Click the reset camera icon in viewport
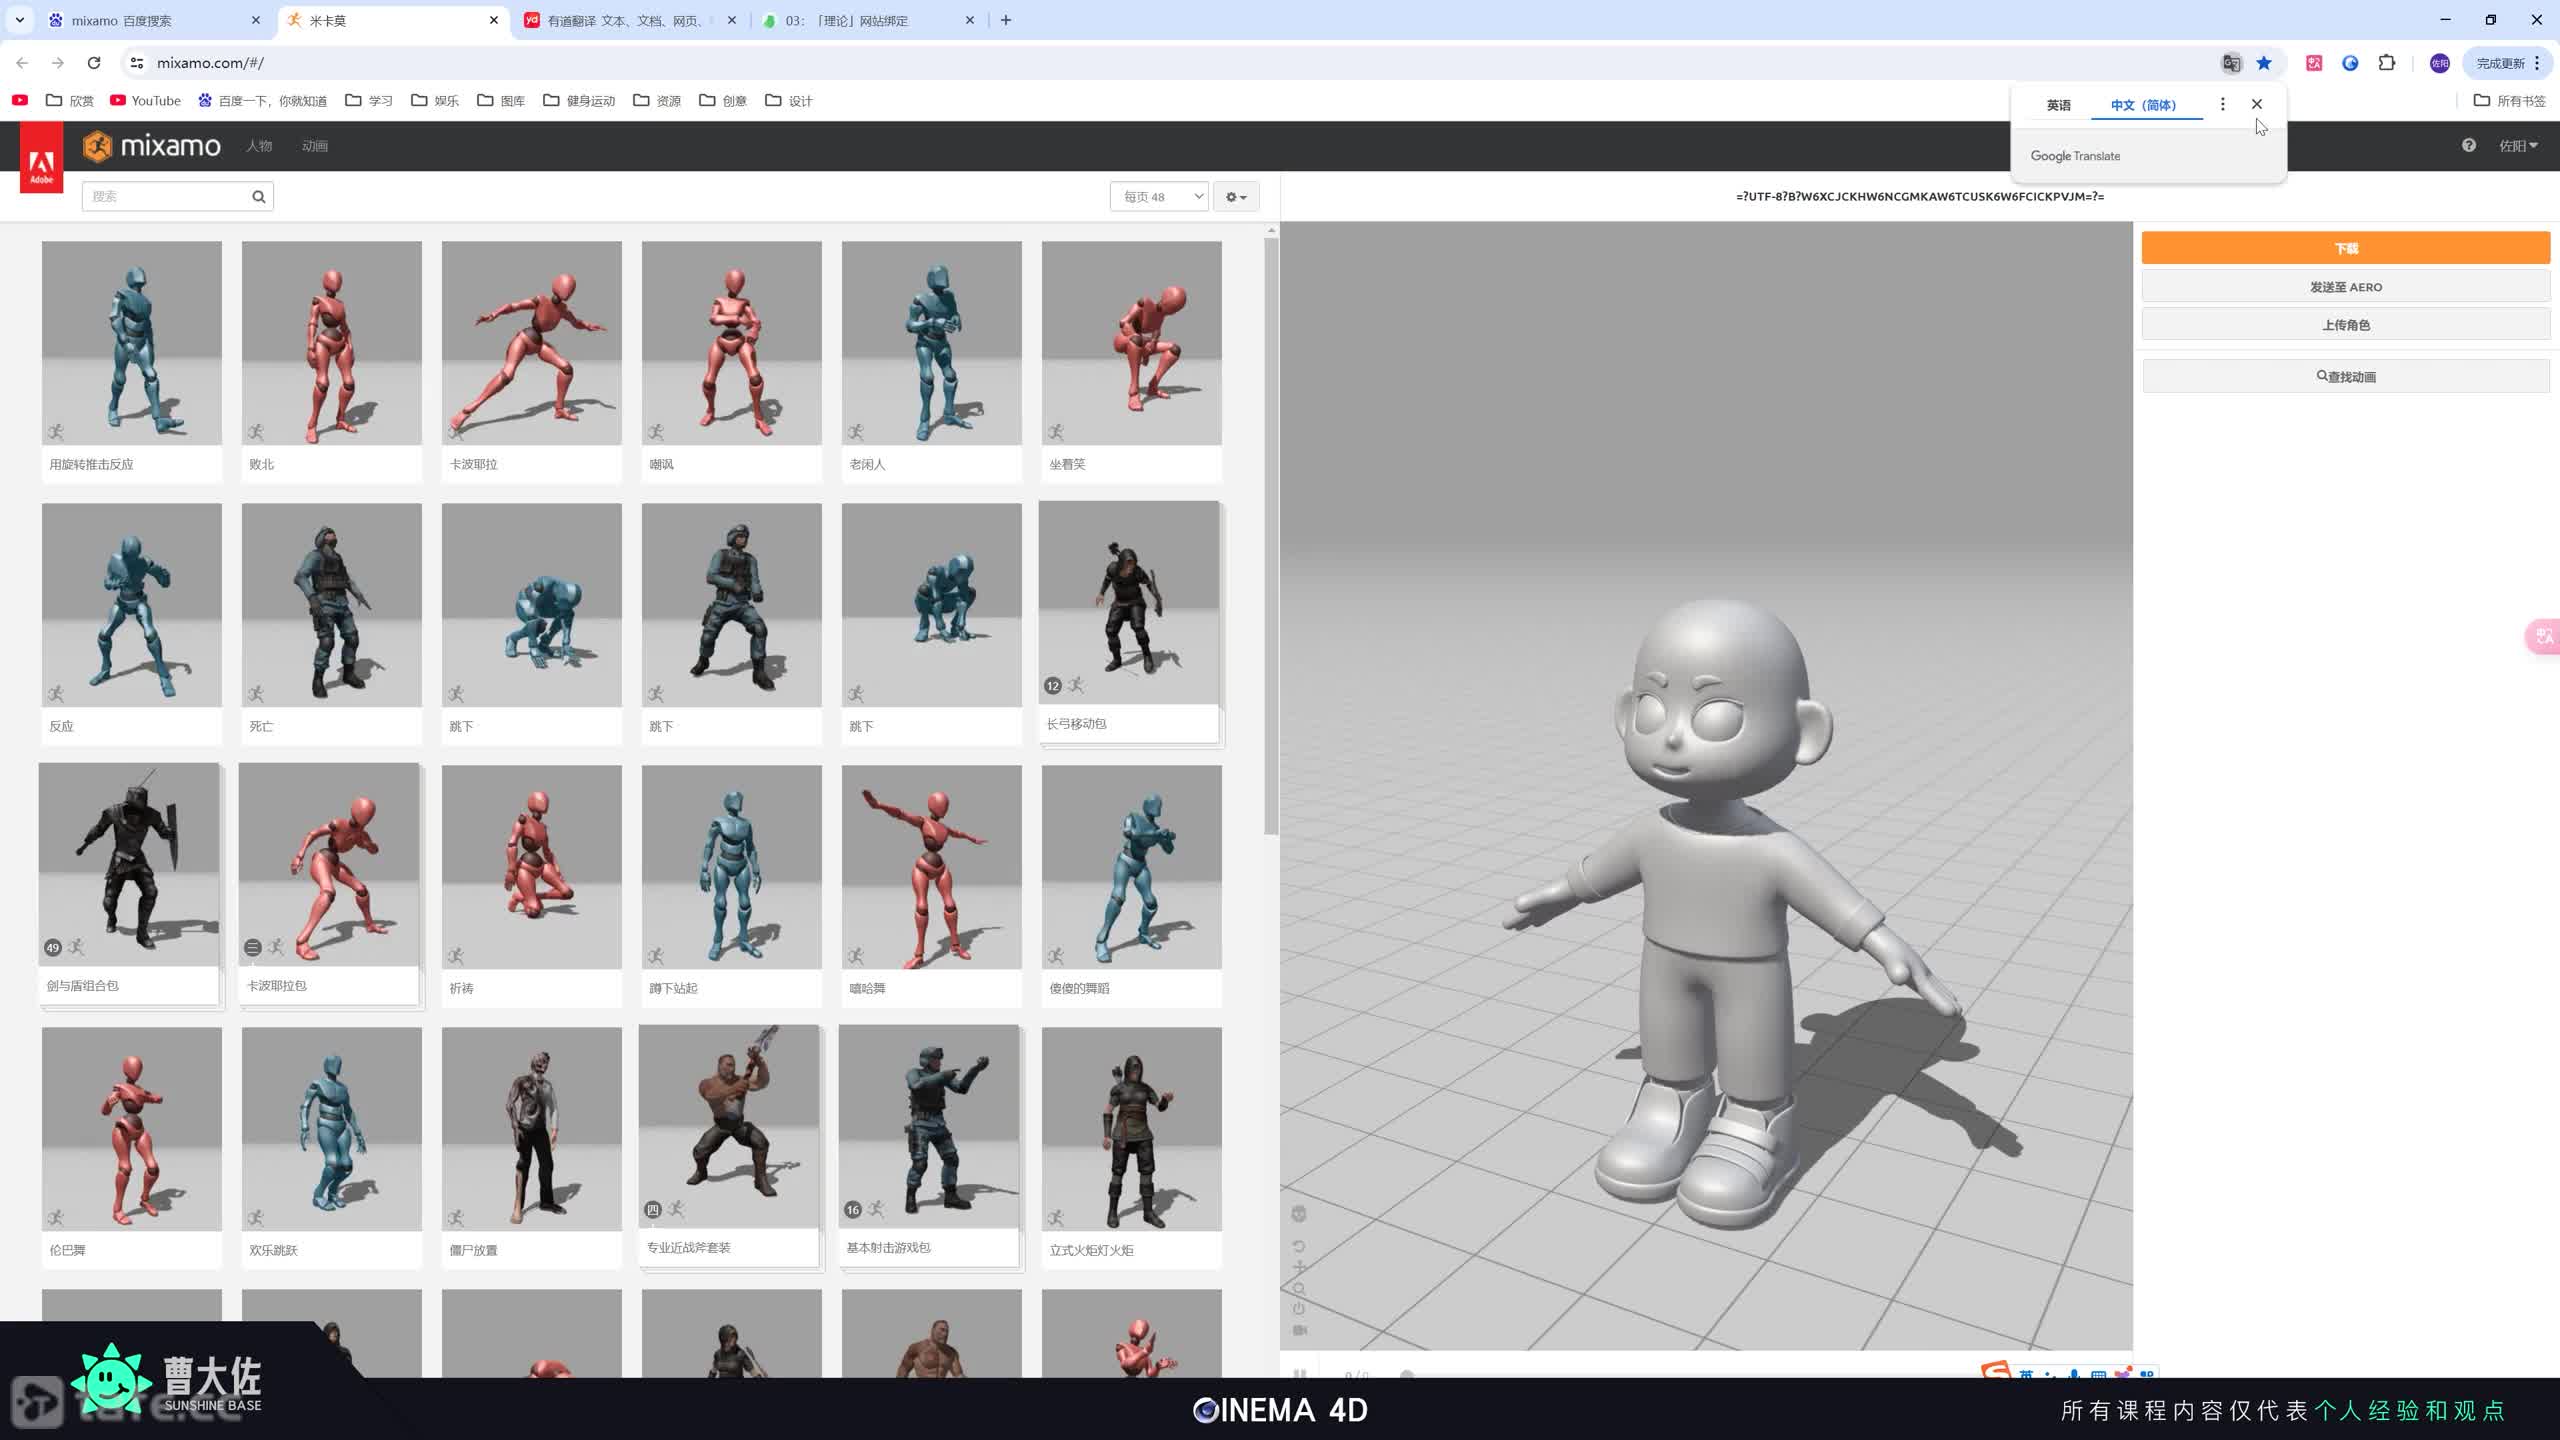The width and height of the screenshot is (2560, 1440). 1299,1246
